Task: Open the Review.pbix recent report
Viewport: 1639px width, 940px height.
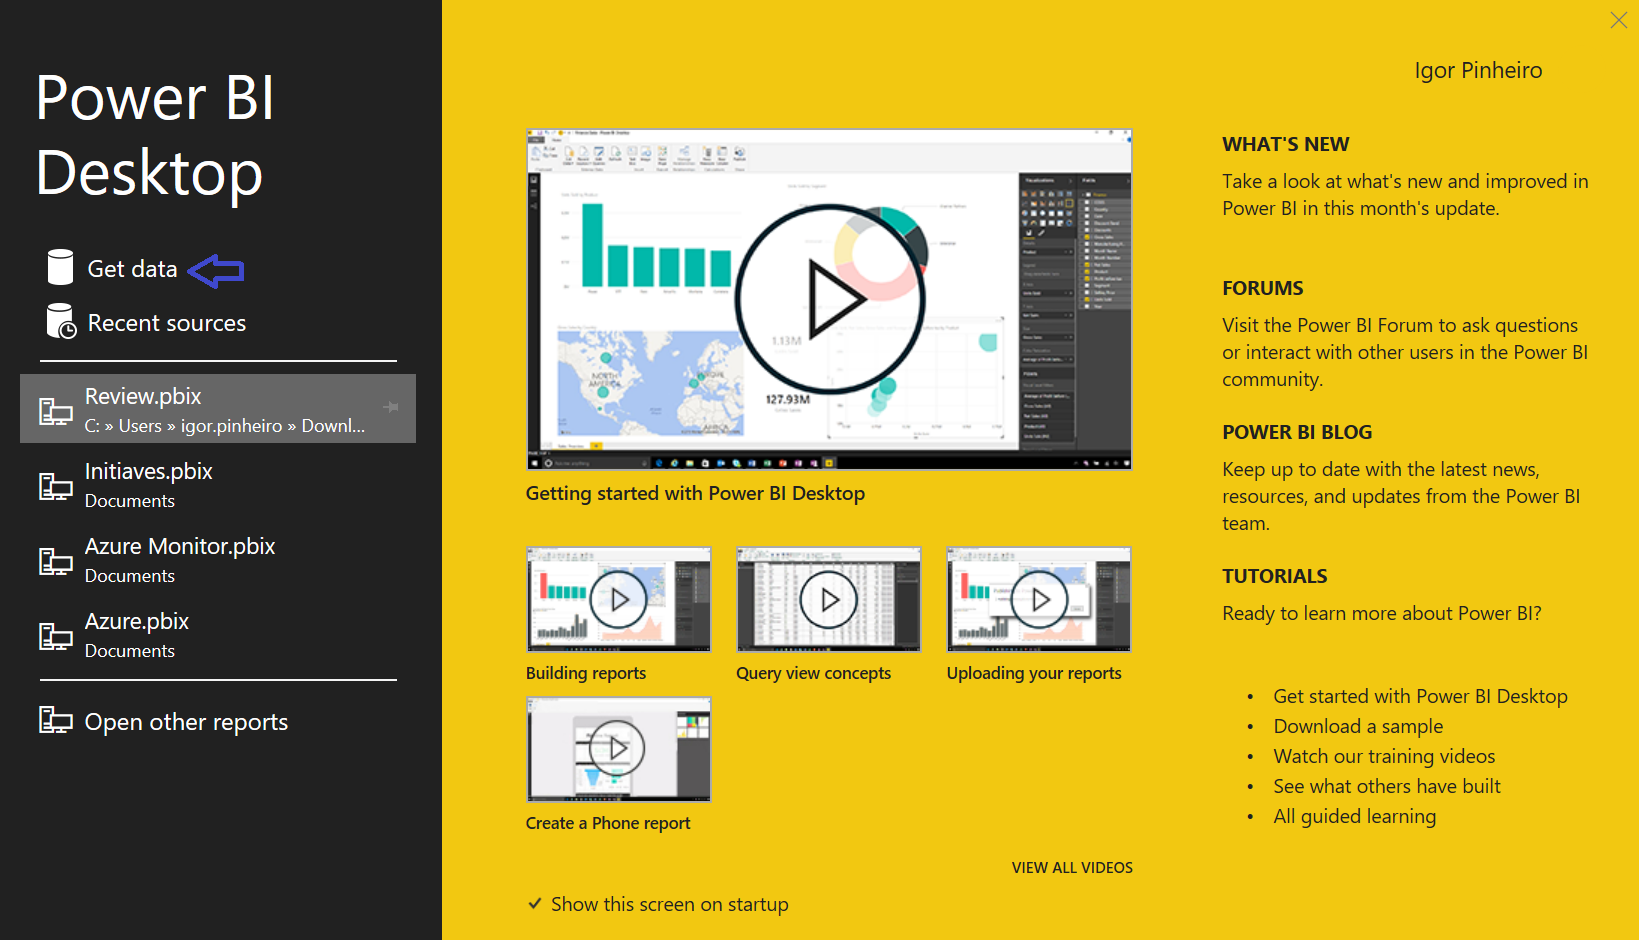Action: (218, 409)
